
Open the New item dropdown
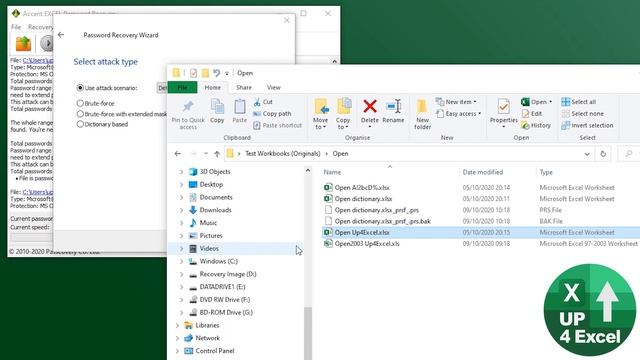pyautogui.click(x=456, y=102)
